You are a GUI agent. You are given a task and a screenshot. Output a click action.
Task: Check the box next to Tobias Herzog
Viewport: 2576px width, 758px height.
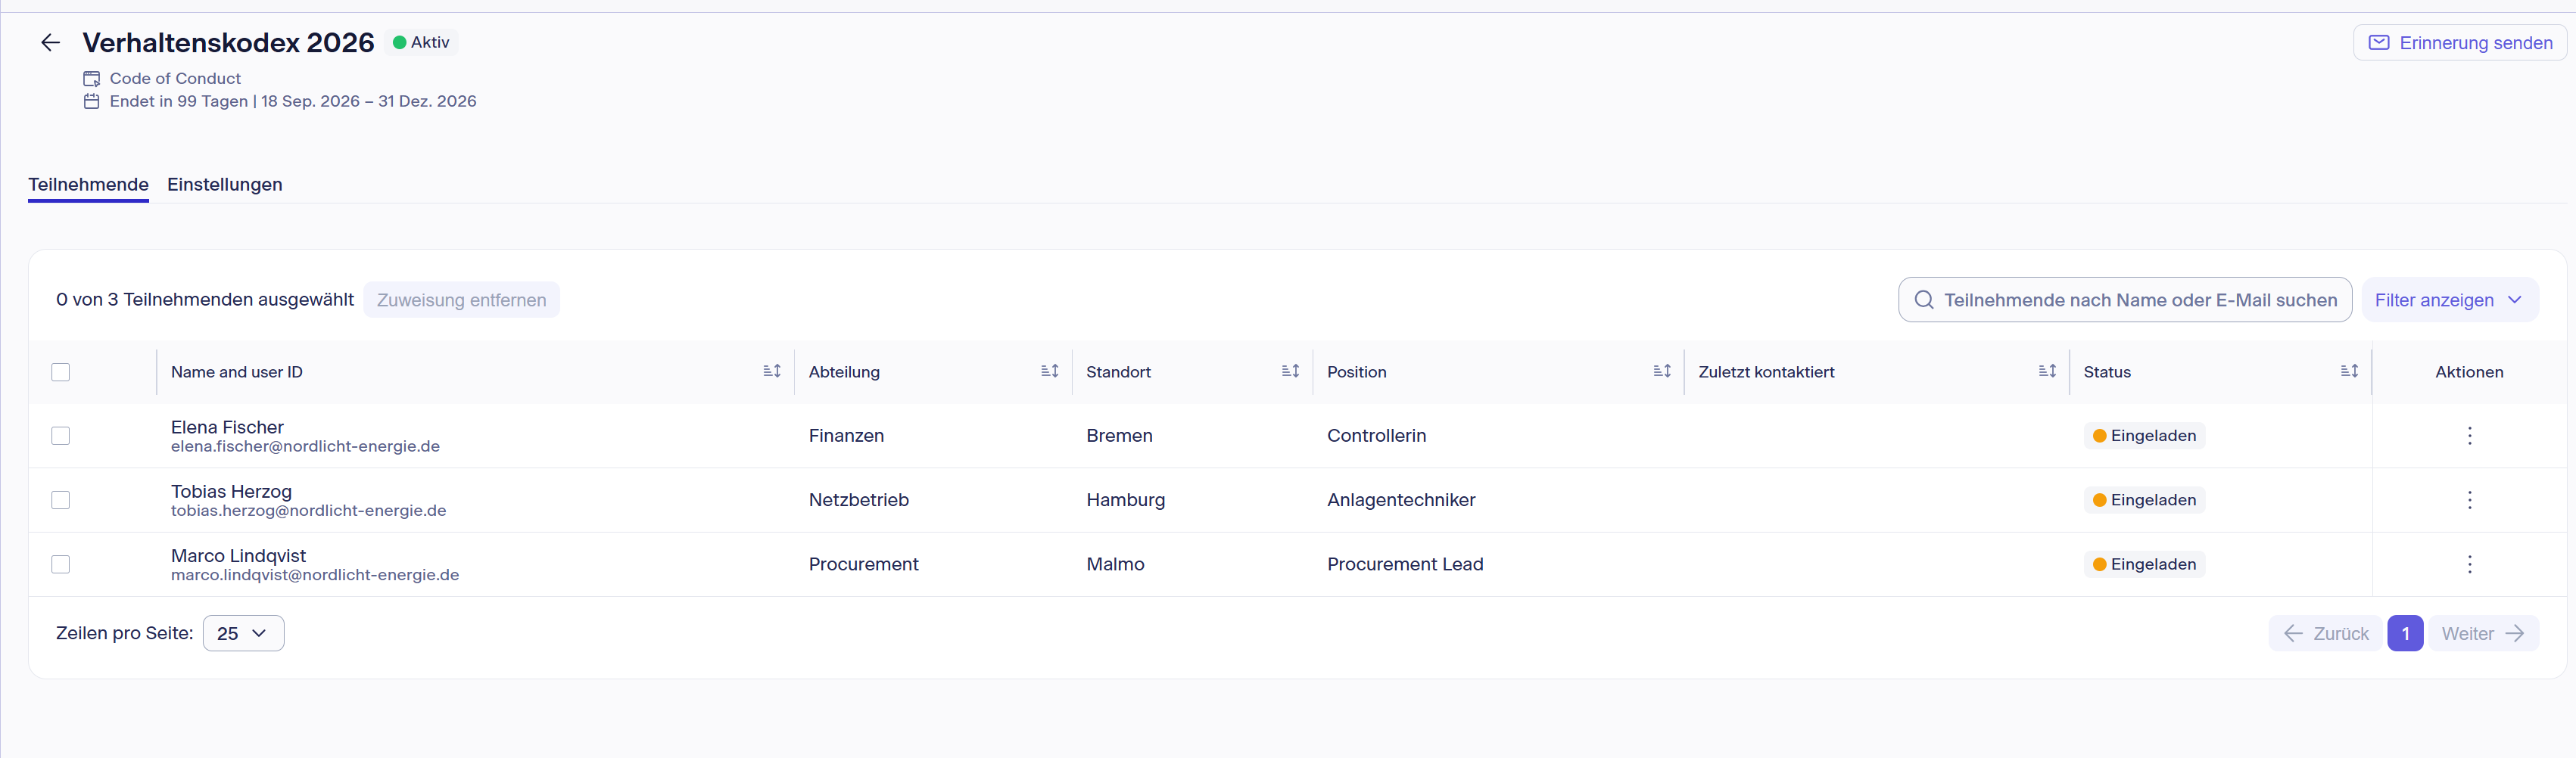tap(61, 500)
